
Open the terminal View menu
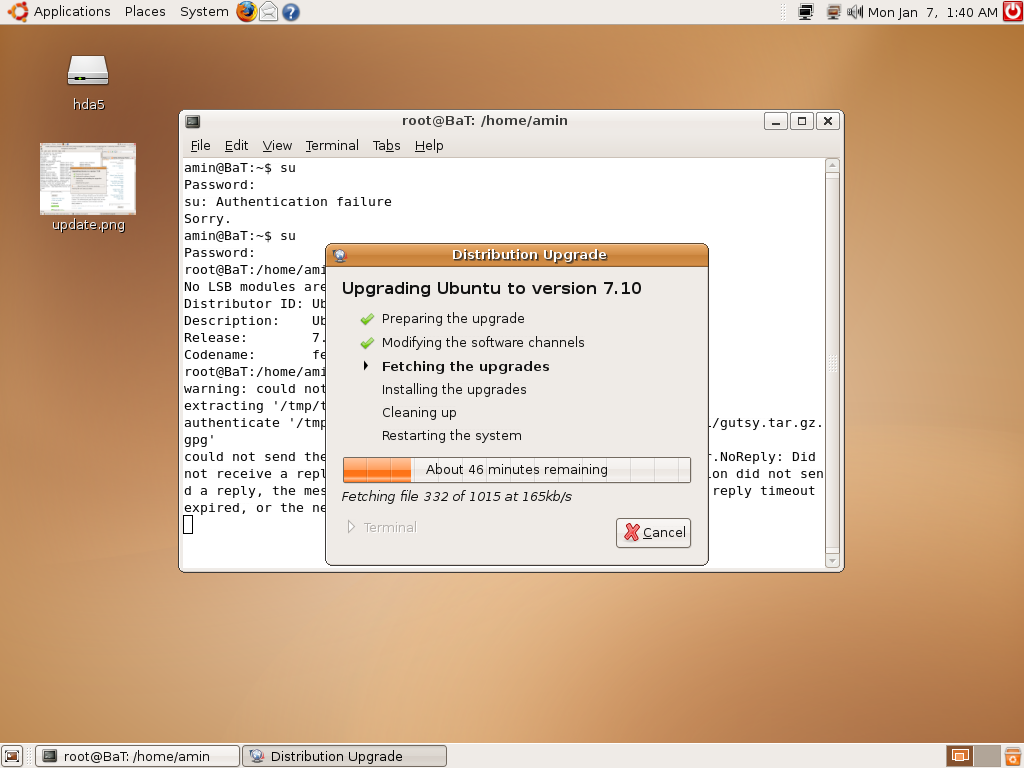[x=277, y=146]
